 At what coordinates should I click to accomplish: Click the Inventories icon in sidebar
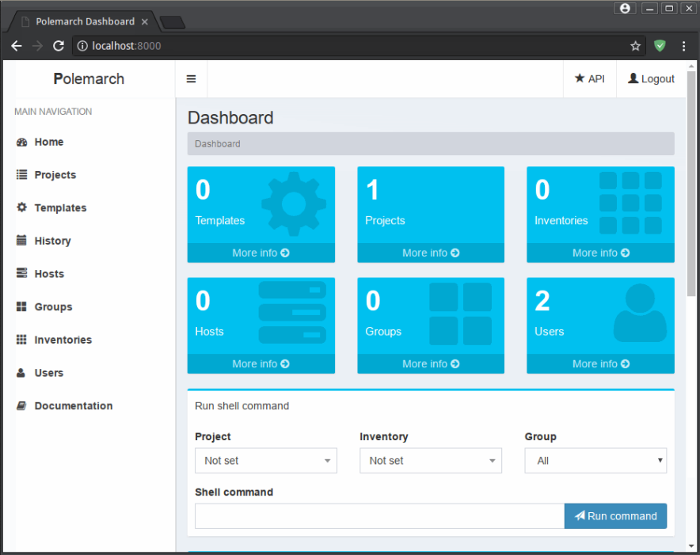point(22,340)
